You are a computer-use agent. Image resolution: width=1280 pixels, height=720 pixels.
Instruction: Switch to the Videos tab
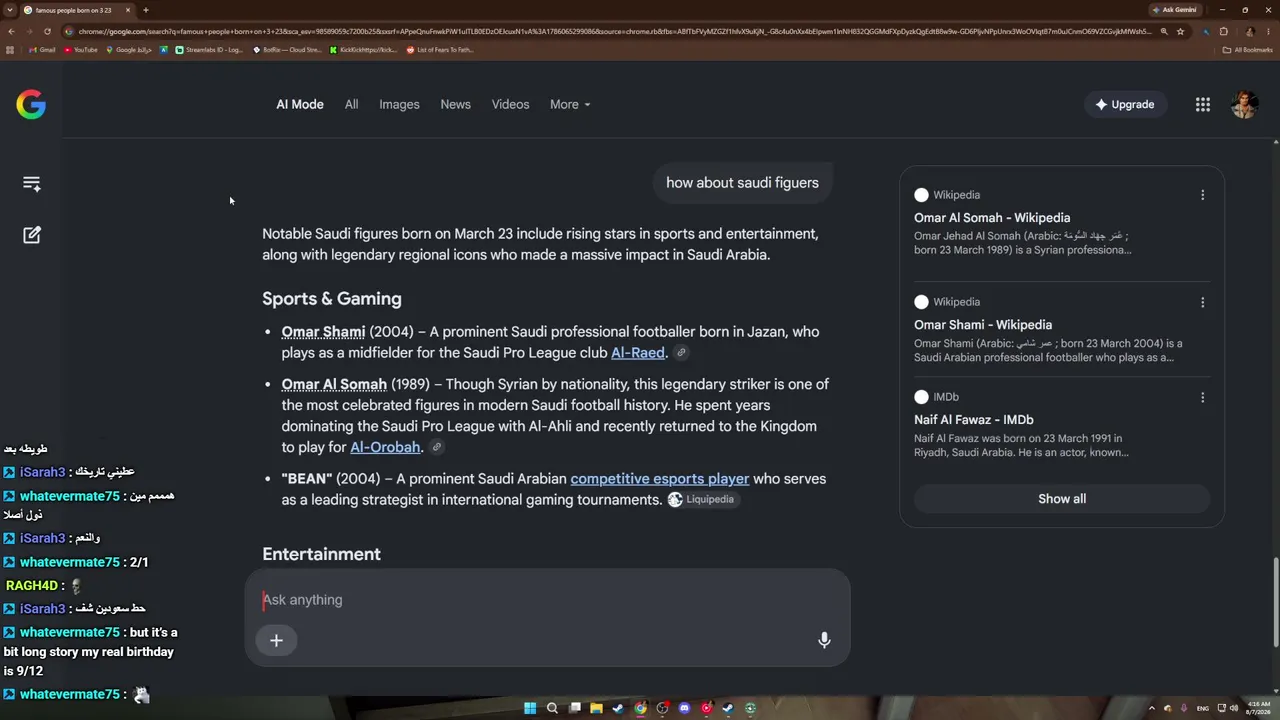pos(510,104)
